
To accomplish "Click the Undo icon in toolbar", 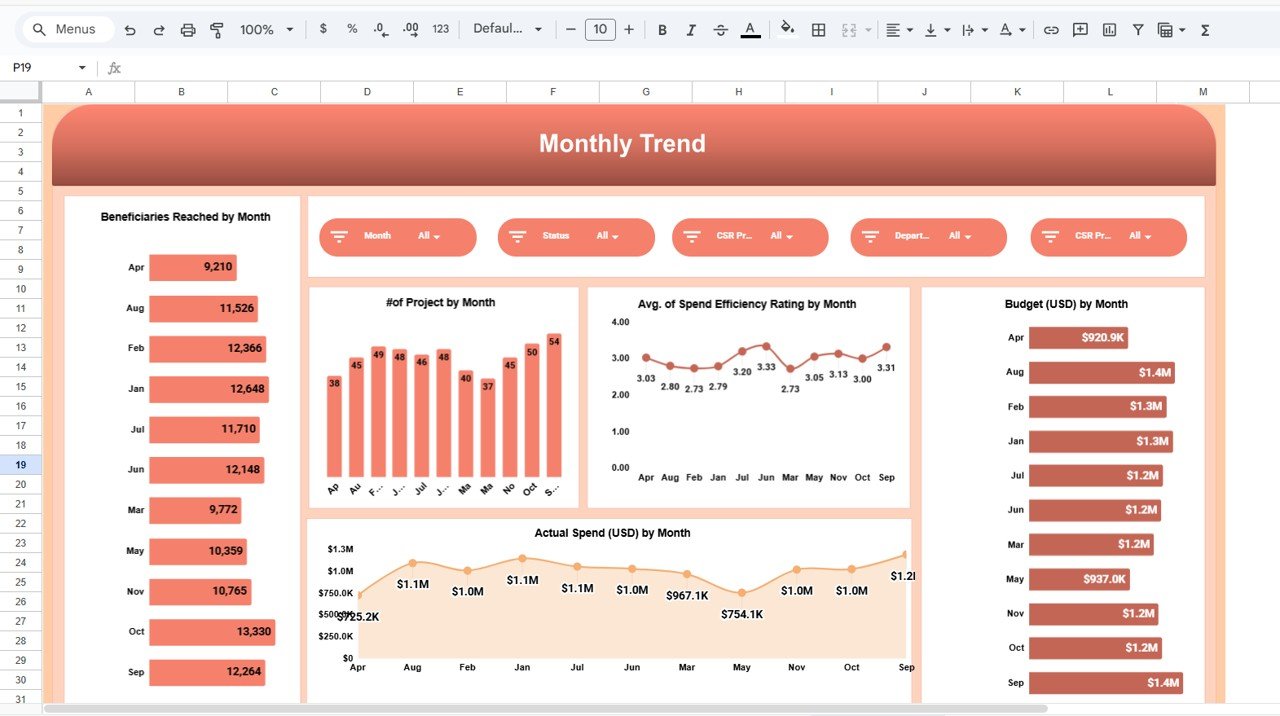I will pos(130,30).
